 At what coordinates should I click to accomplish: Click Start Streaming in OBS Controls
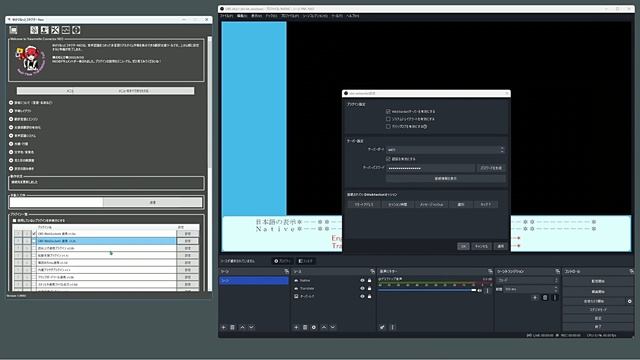coord(598,281)
